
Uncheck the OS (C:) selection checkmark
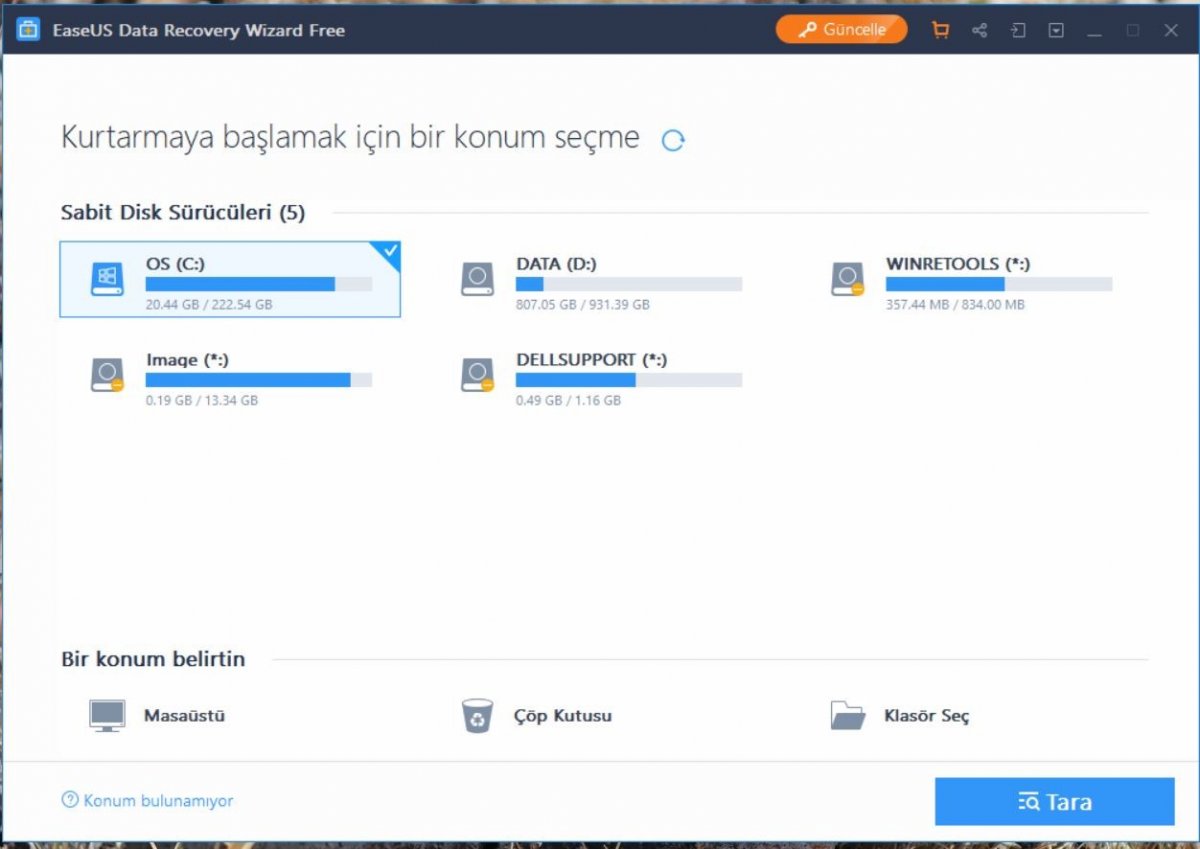(390, 251)
